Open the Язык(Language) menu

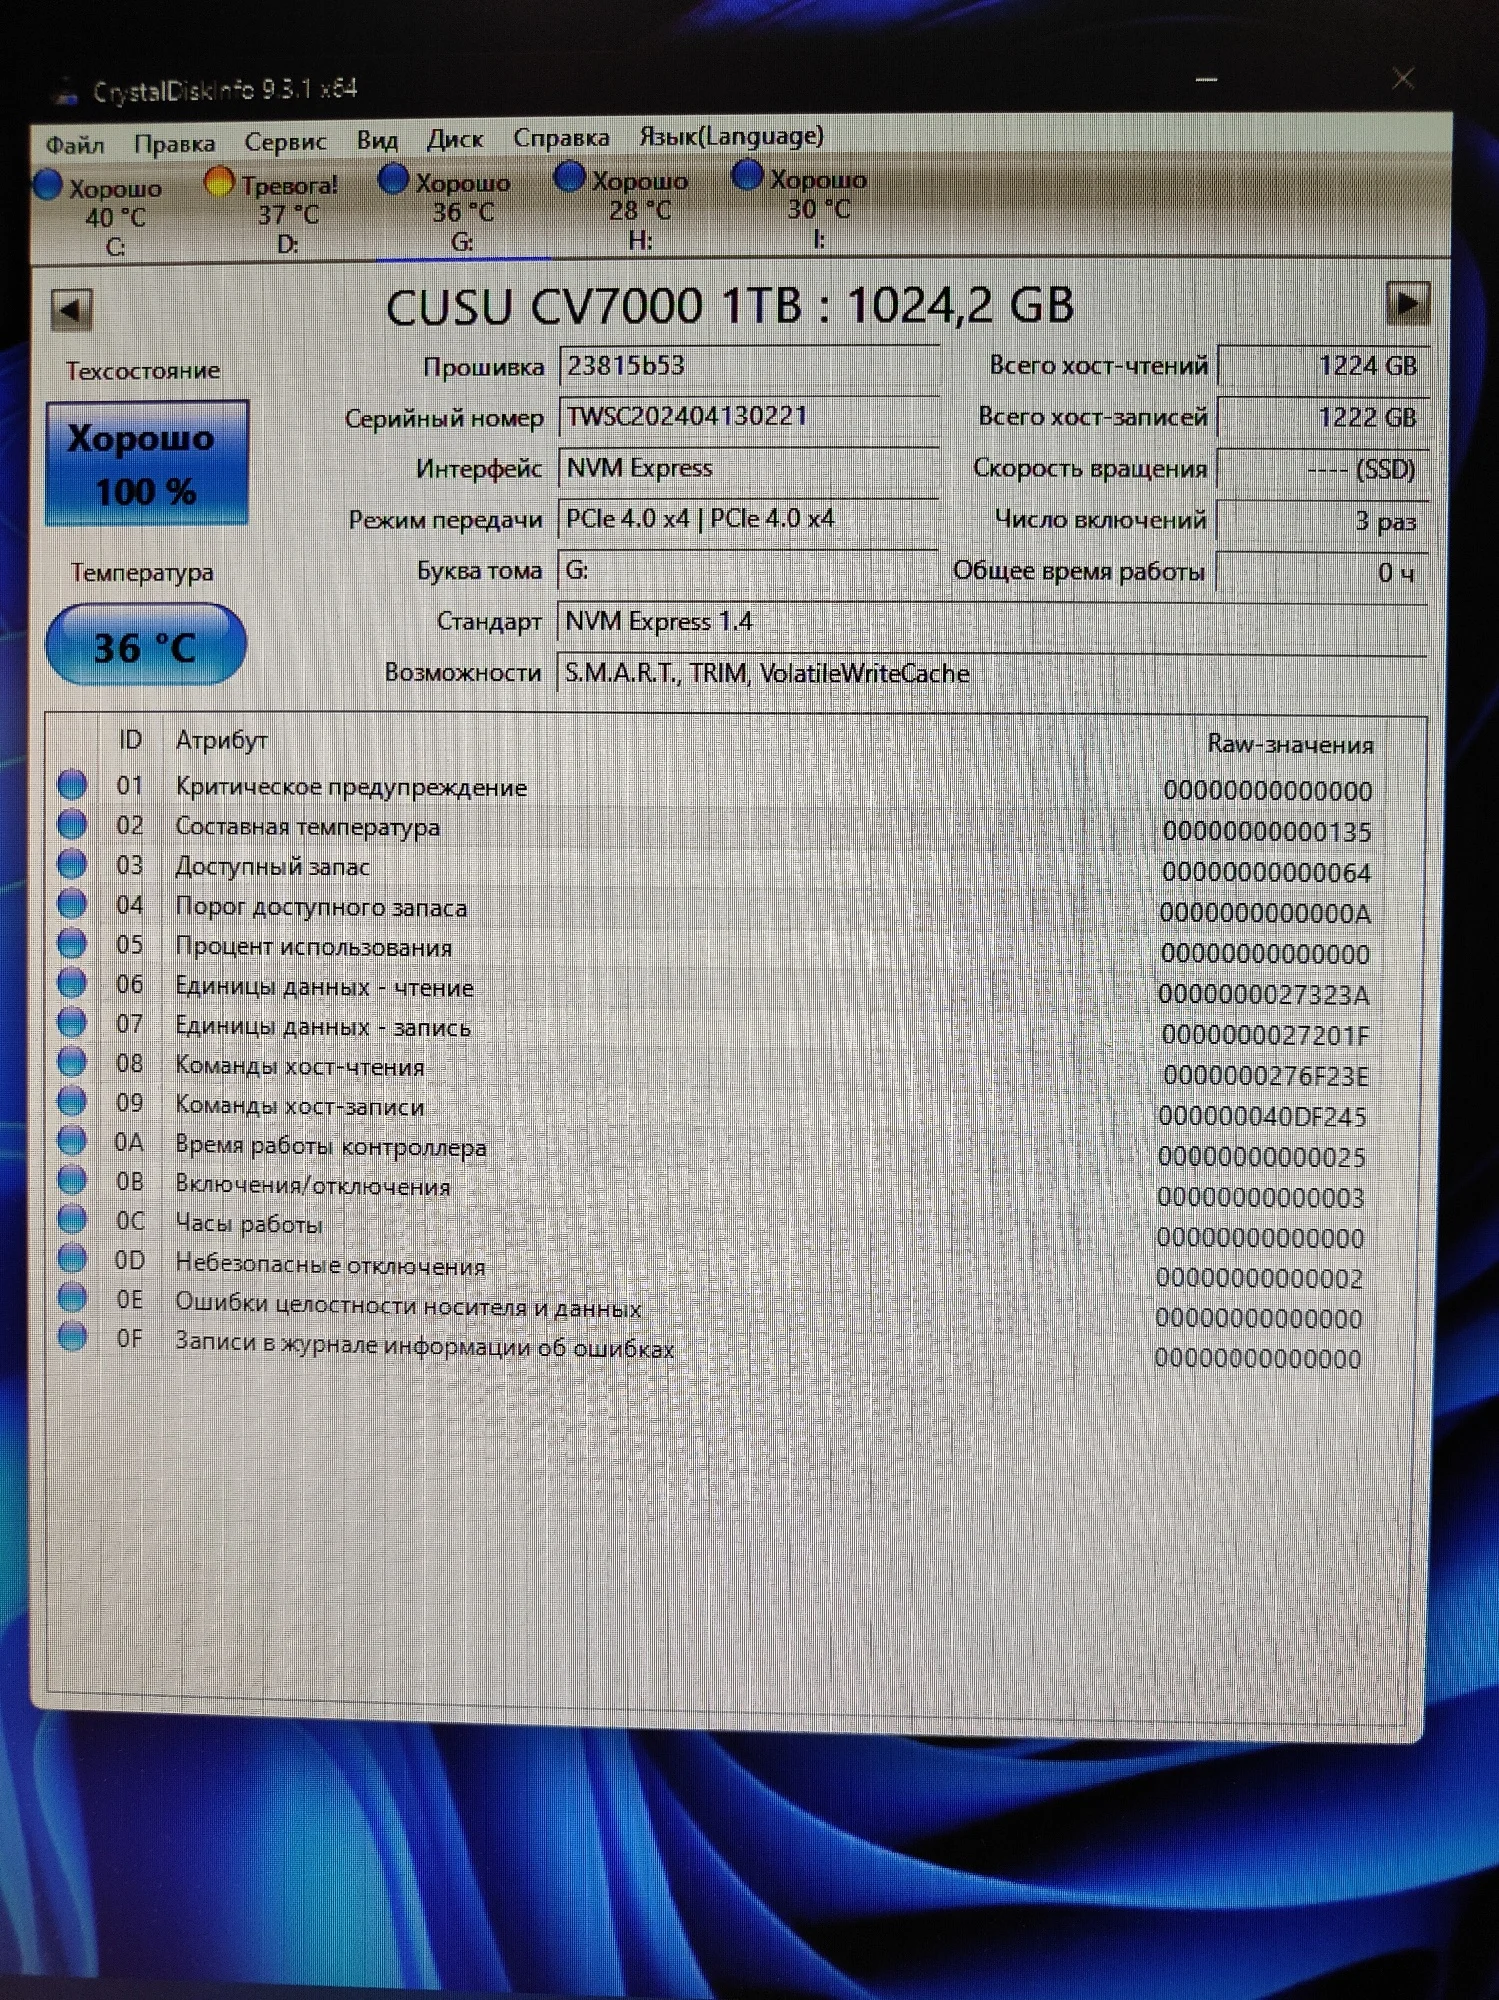731,135
